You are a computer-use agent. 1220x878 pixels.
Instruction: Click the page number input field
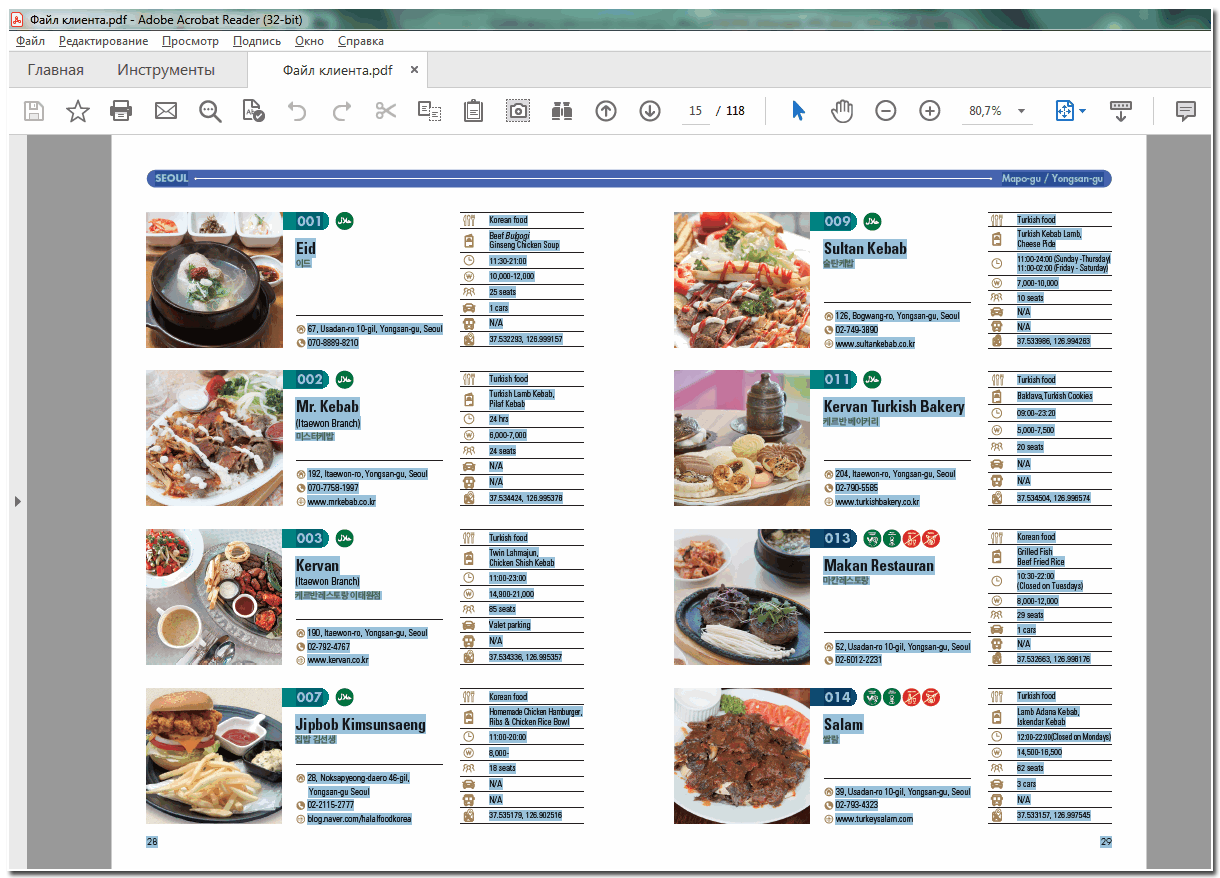pyautogui.click(x=696, y=111)
